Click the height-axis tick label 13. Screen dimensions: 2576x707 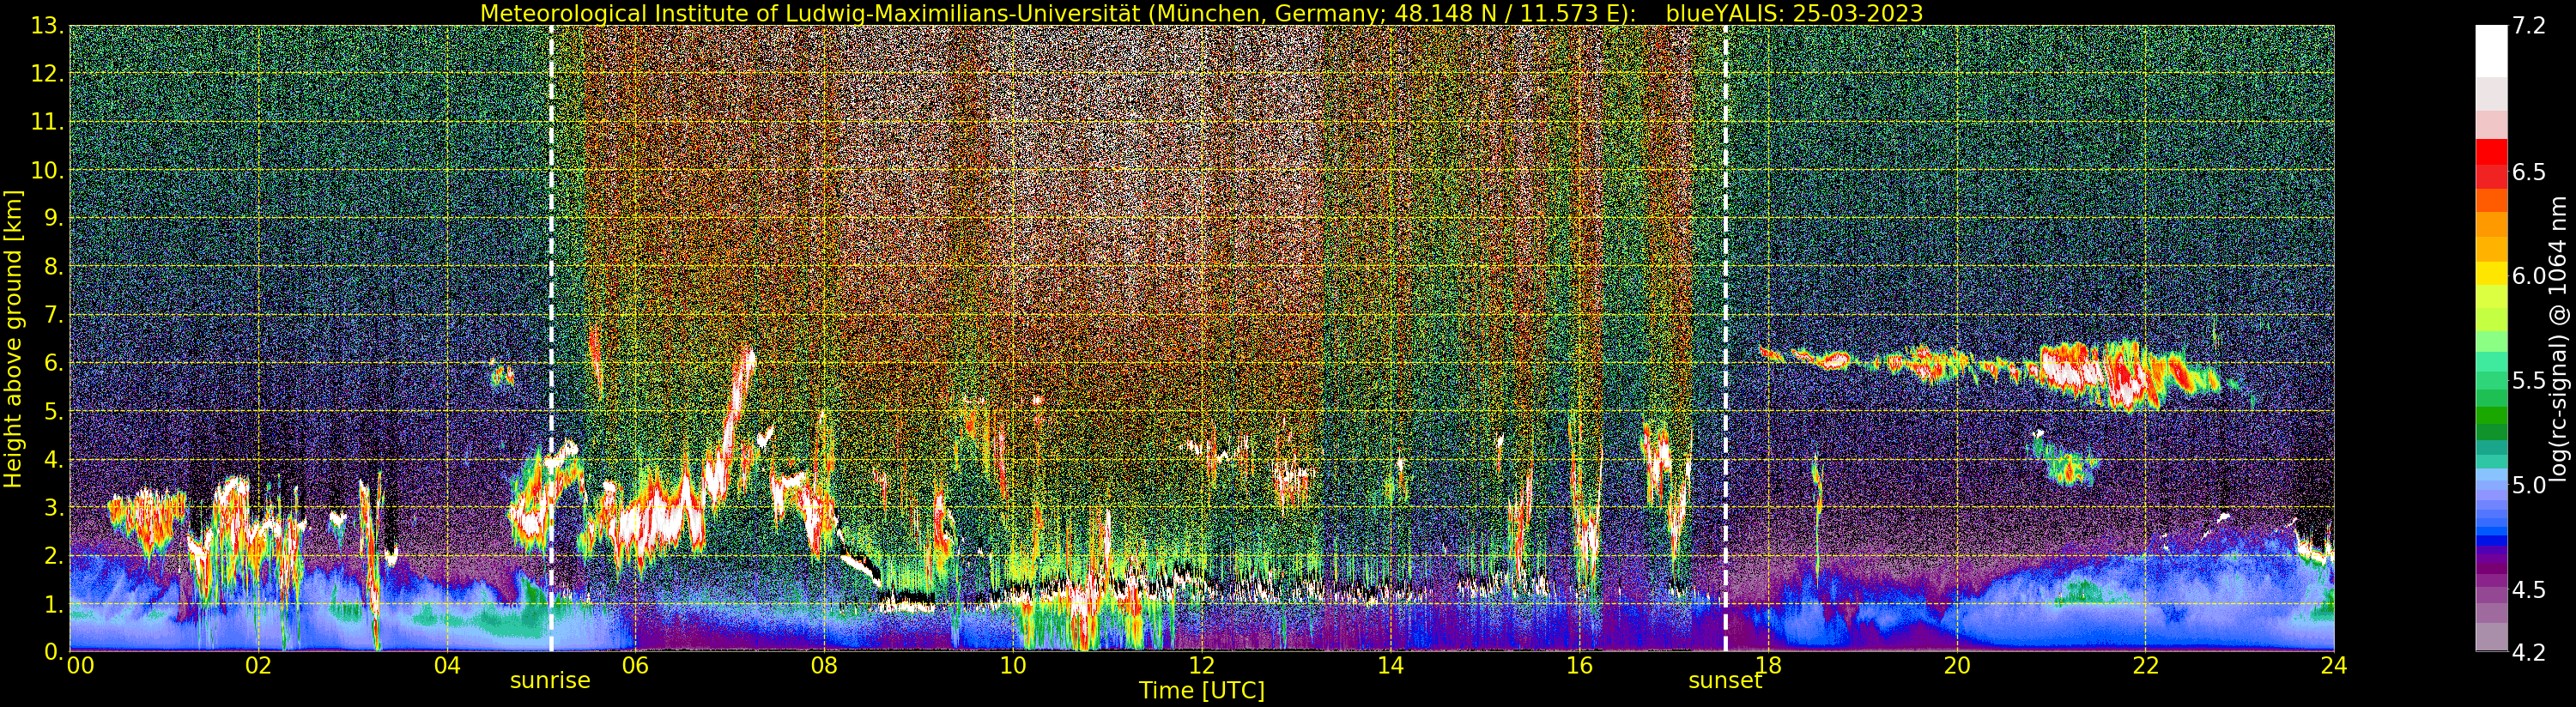[x=46, y=26]
